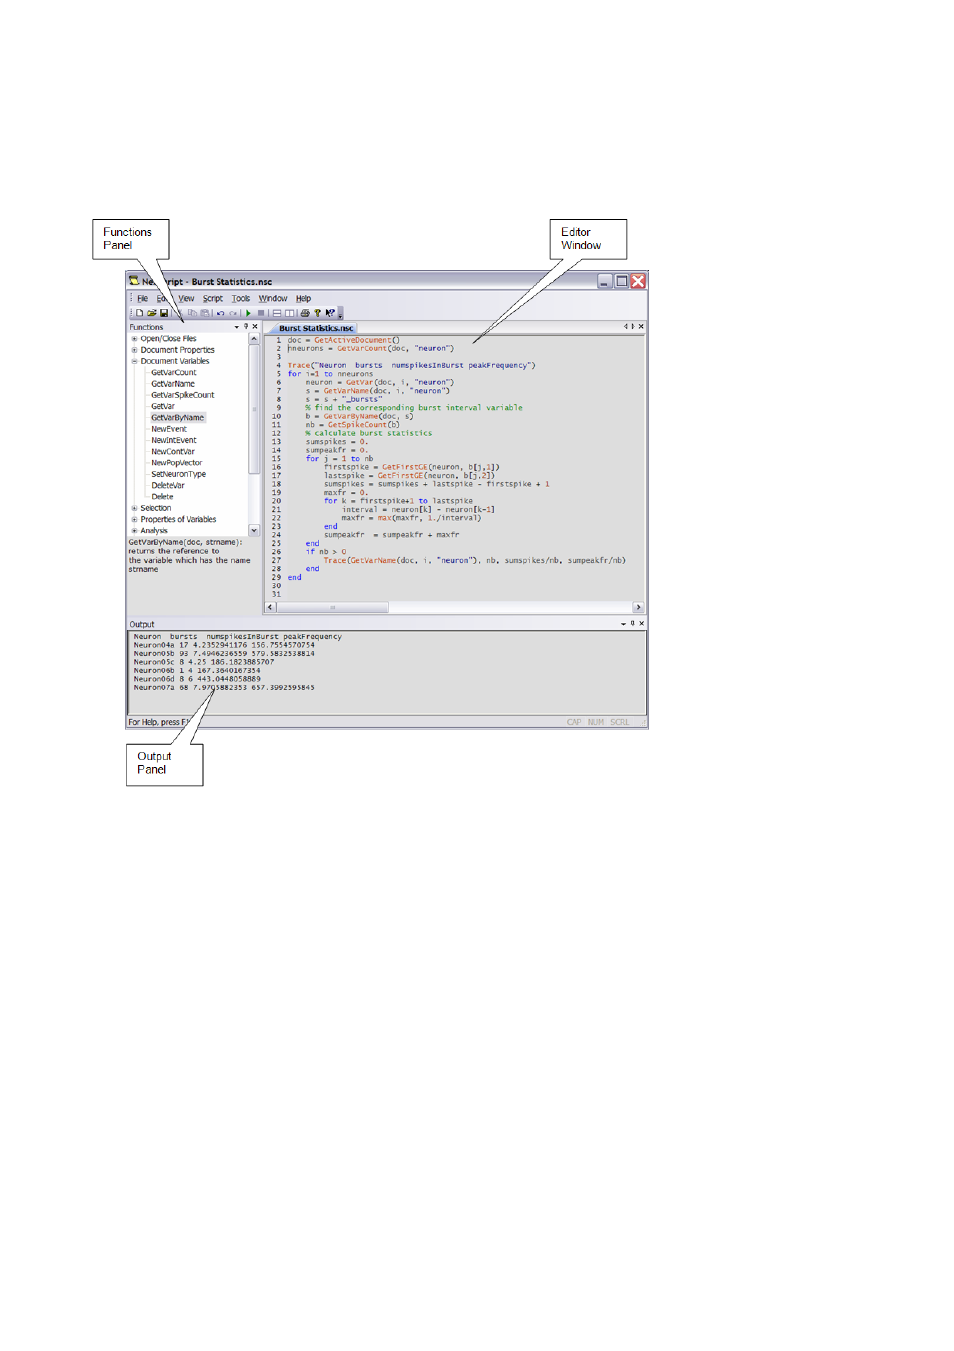This screenshot has height=1351, width=954.
Task: Save the script with the floppy icon
Action: coord(164,313)
